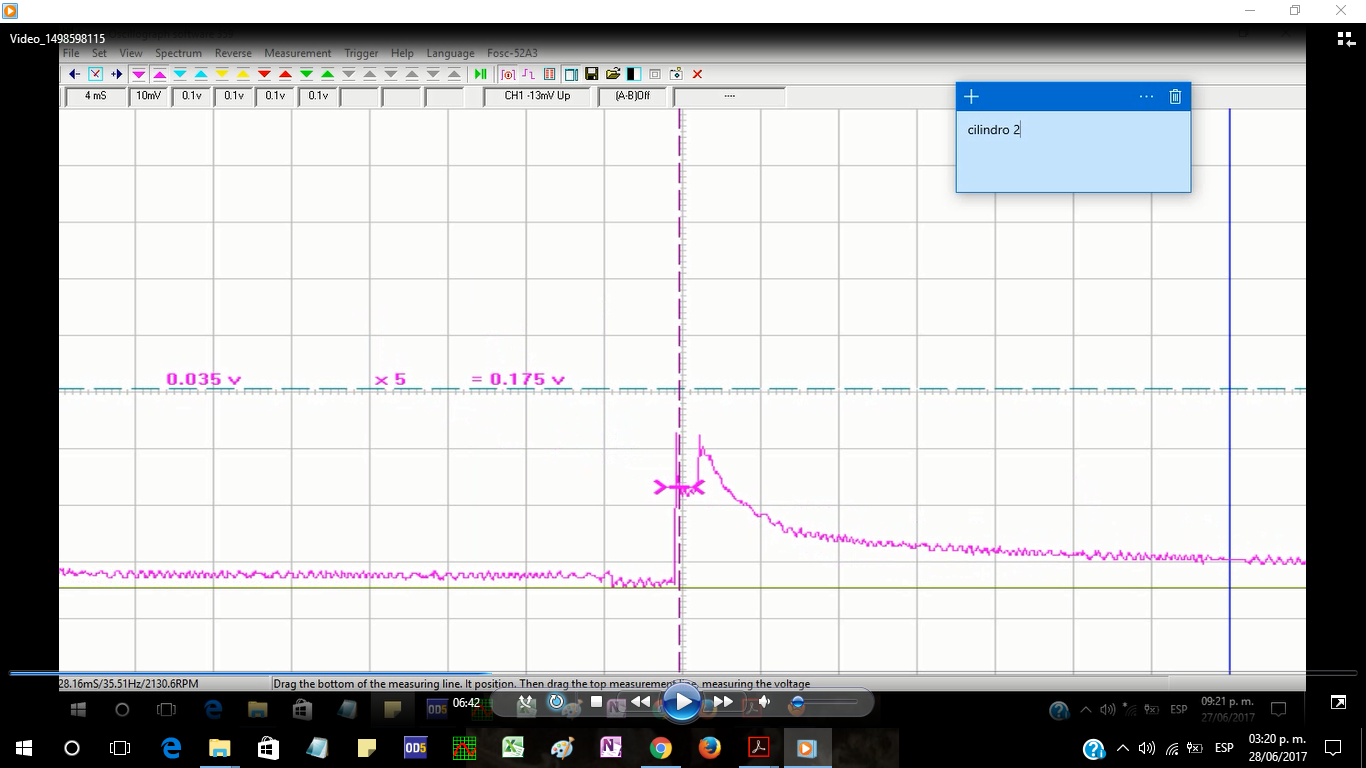Click the video seek progress bar
This screenshot has height=768, width=1366.
pos(683,673)
